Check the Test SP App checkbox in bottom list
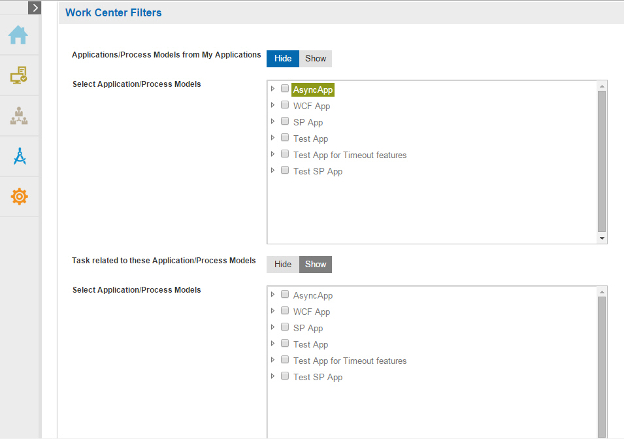Image resolution: width=624 pixels, height=439 pixels. 285,376
